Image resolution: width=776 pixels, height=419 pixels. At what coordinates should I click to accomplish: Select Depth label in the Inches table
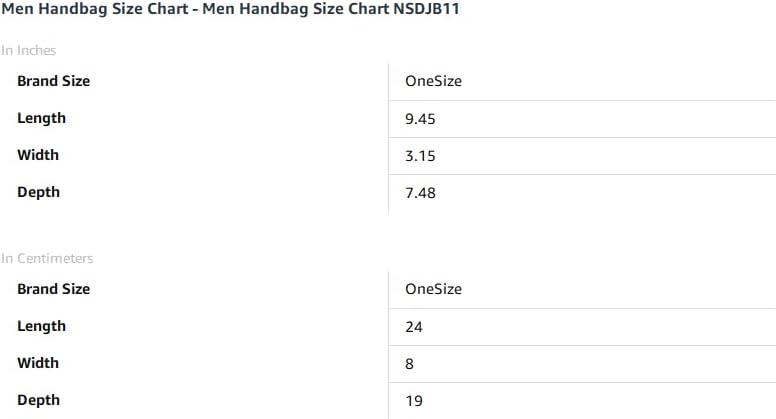[x=38, y=192]
